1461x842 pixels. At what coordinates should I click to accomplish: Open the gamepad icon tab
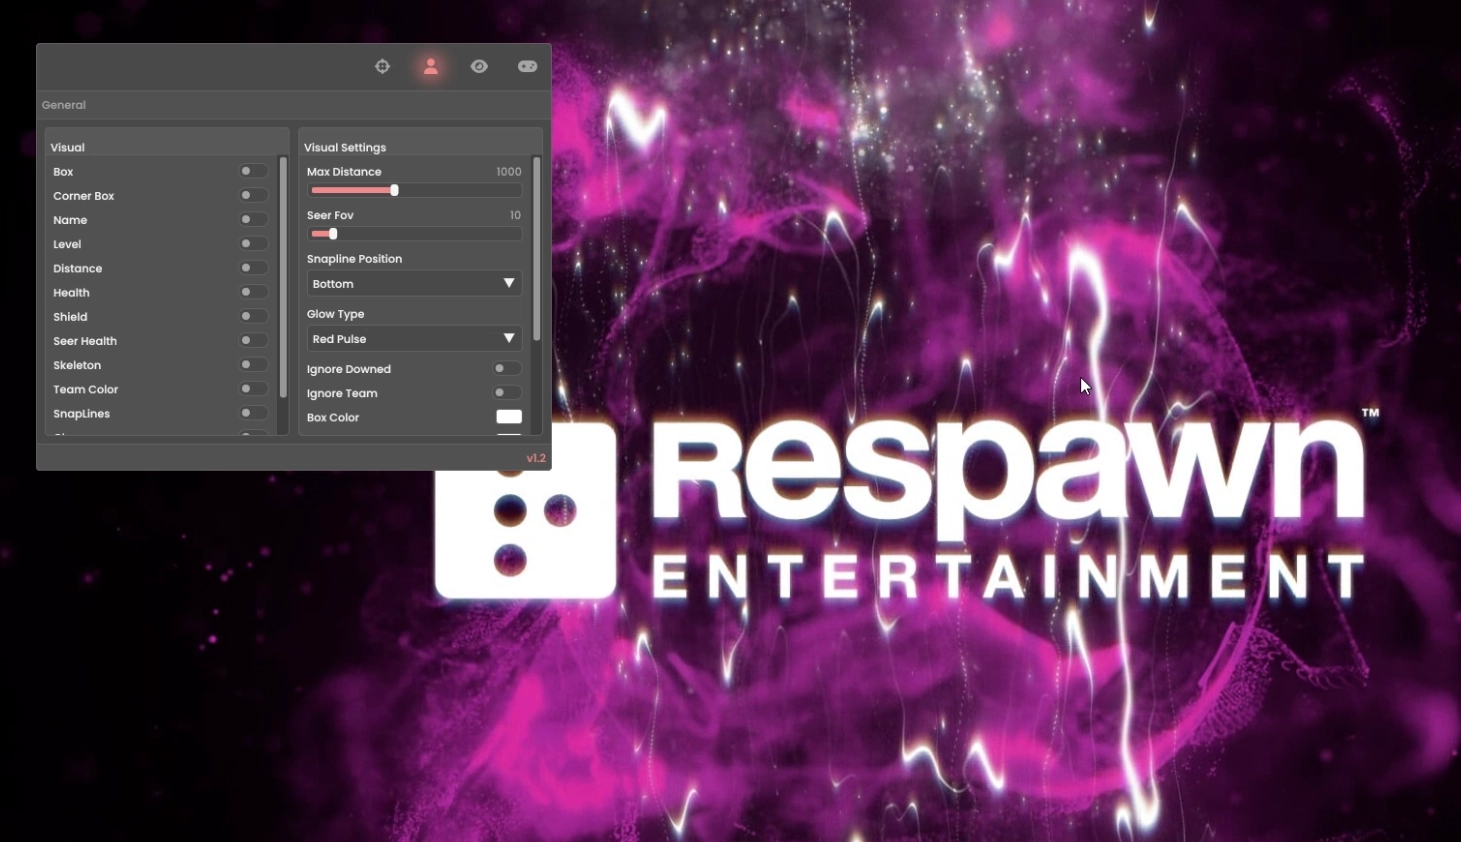(x=527, y=66)
